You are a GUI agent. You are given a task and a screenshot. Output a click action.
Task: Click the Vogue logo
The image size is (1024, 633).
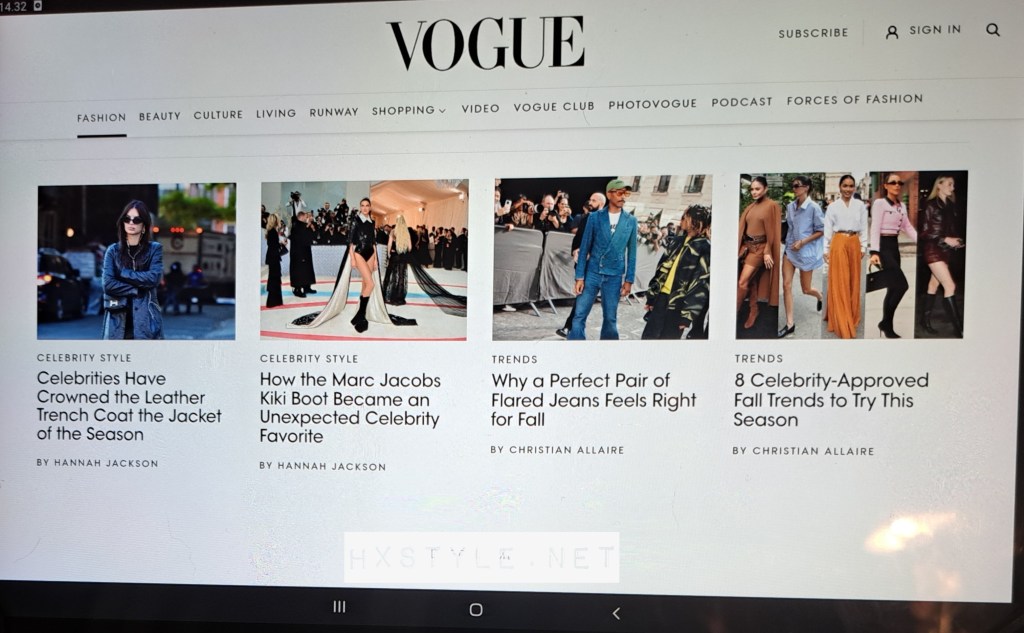click(x=487, y=43)
